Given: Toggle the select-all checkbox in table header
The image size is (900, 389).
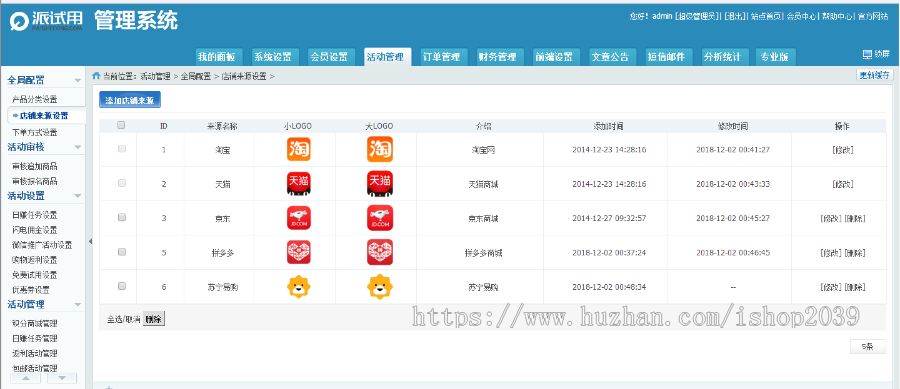Looking at the screenshot, I should 121,125.
